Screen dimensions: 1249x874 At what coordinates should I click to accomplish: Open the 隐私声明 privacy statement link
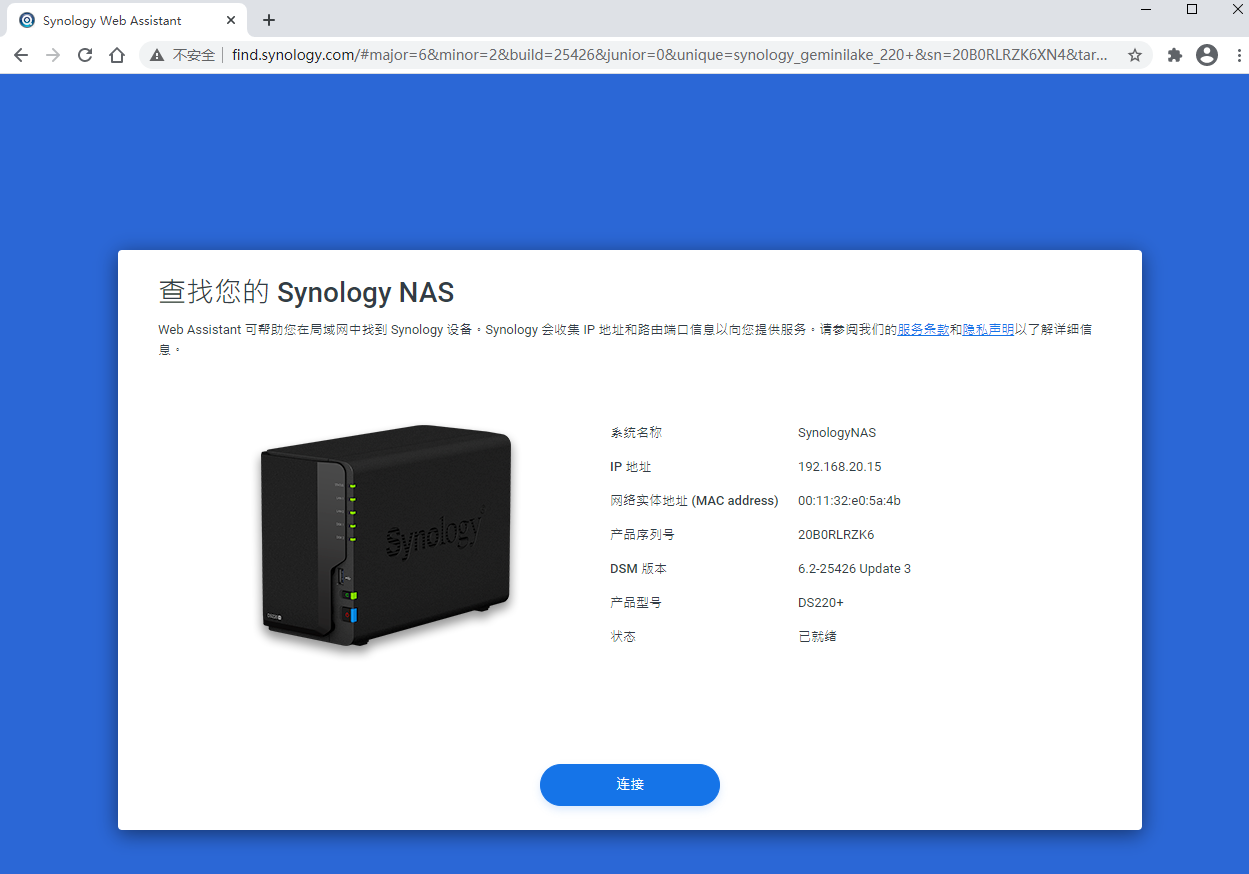coord(988,329)
